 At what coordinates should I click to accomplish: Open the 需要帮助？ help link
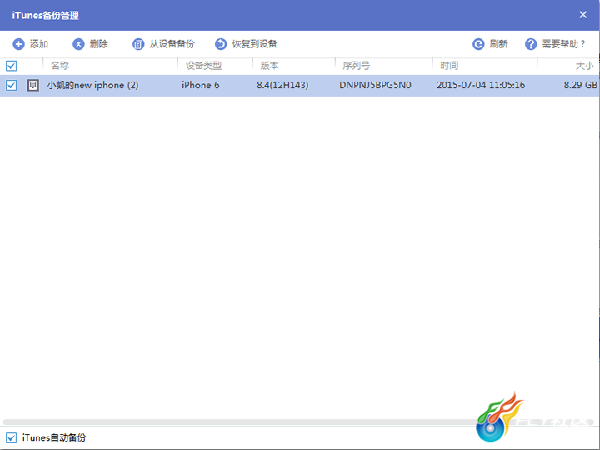coord(564,44)
